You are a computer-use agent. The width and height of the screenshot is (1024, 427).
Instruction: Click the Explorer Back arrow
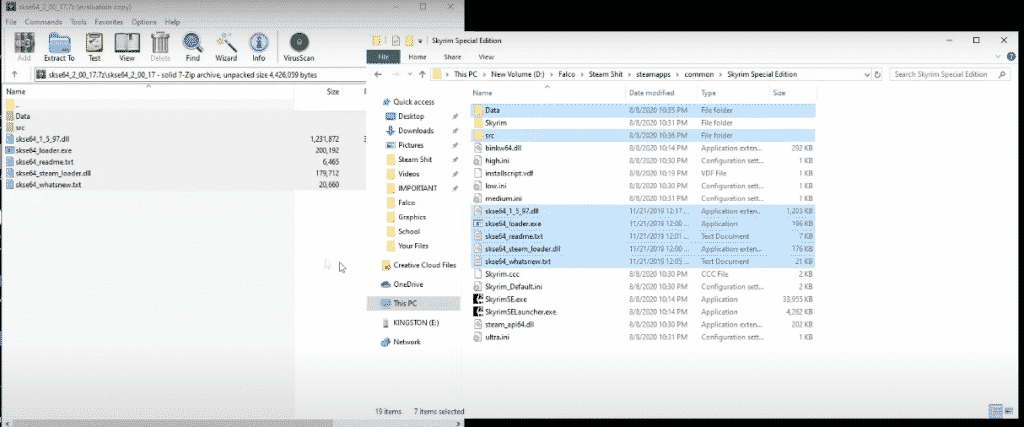380,74
